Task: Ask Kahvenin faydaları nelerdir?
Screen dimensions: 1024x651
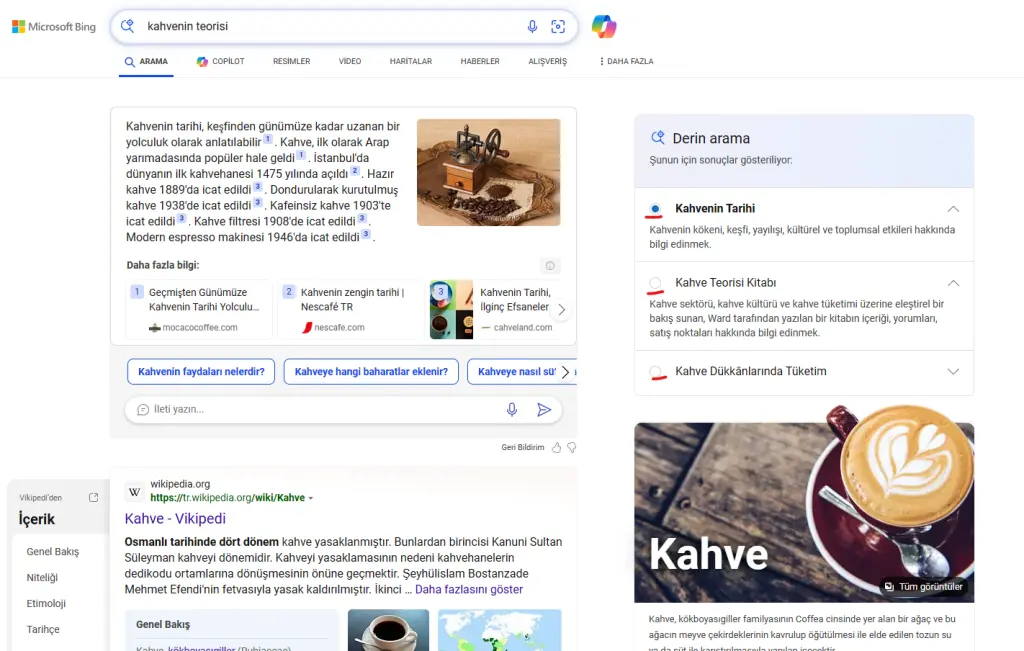Action: 201,372
